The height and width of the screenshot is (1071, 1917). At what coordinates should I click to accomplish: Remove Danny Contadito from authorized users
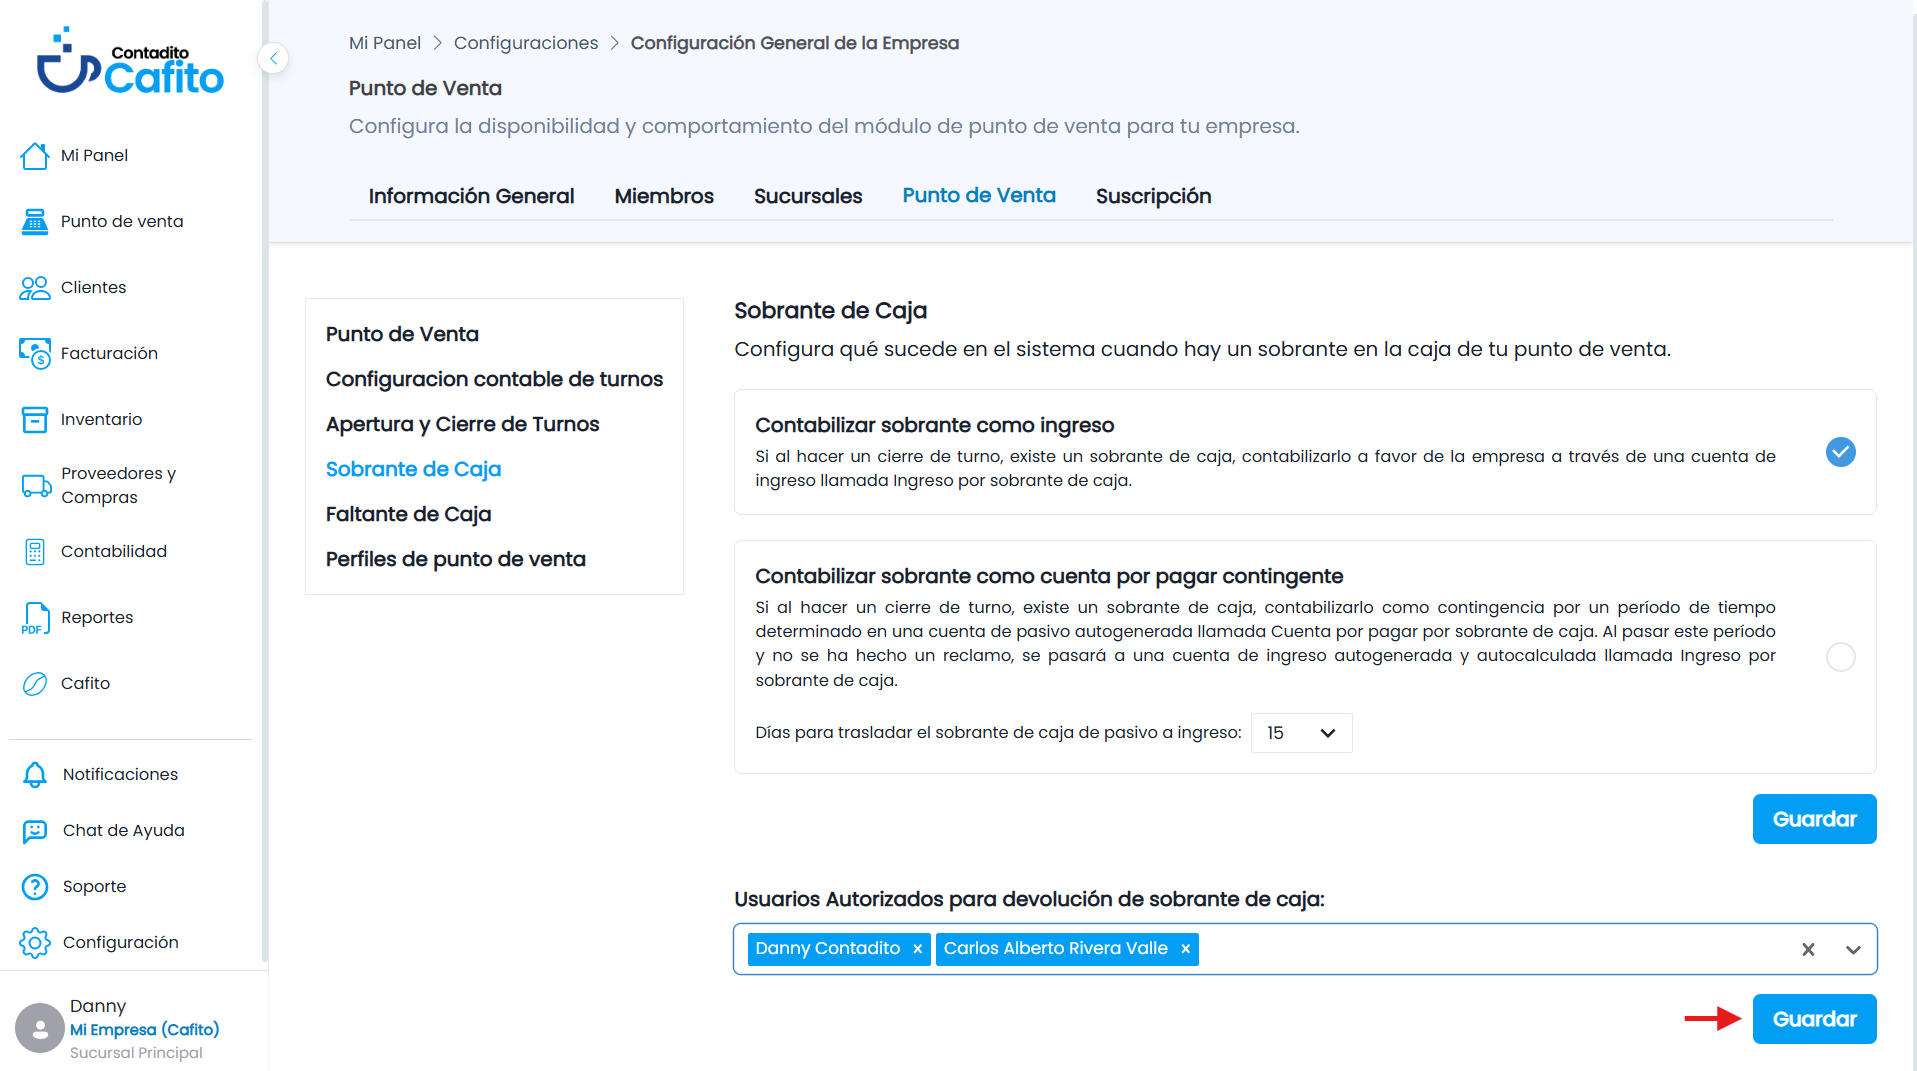(917, 949)
